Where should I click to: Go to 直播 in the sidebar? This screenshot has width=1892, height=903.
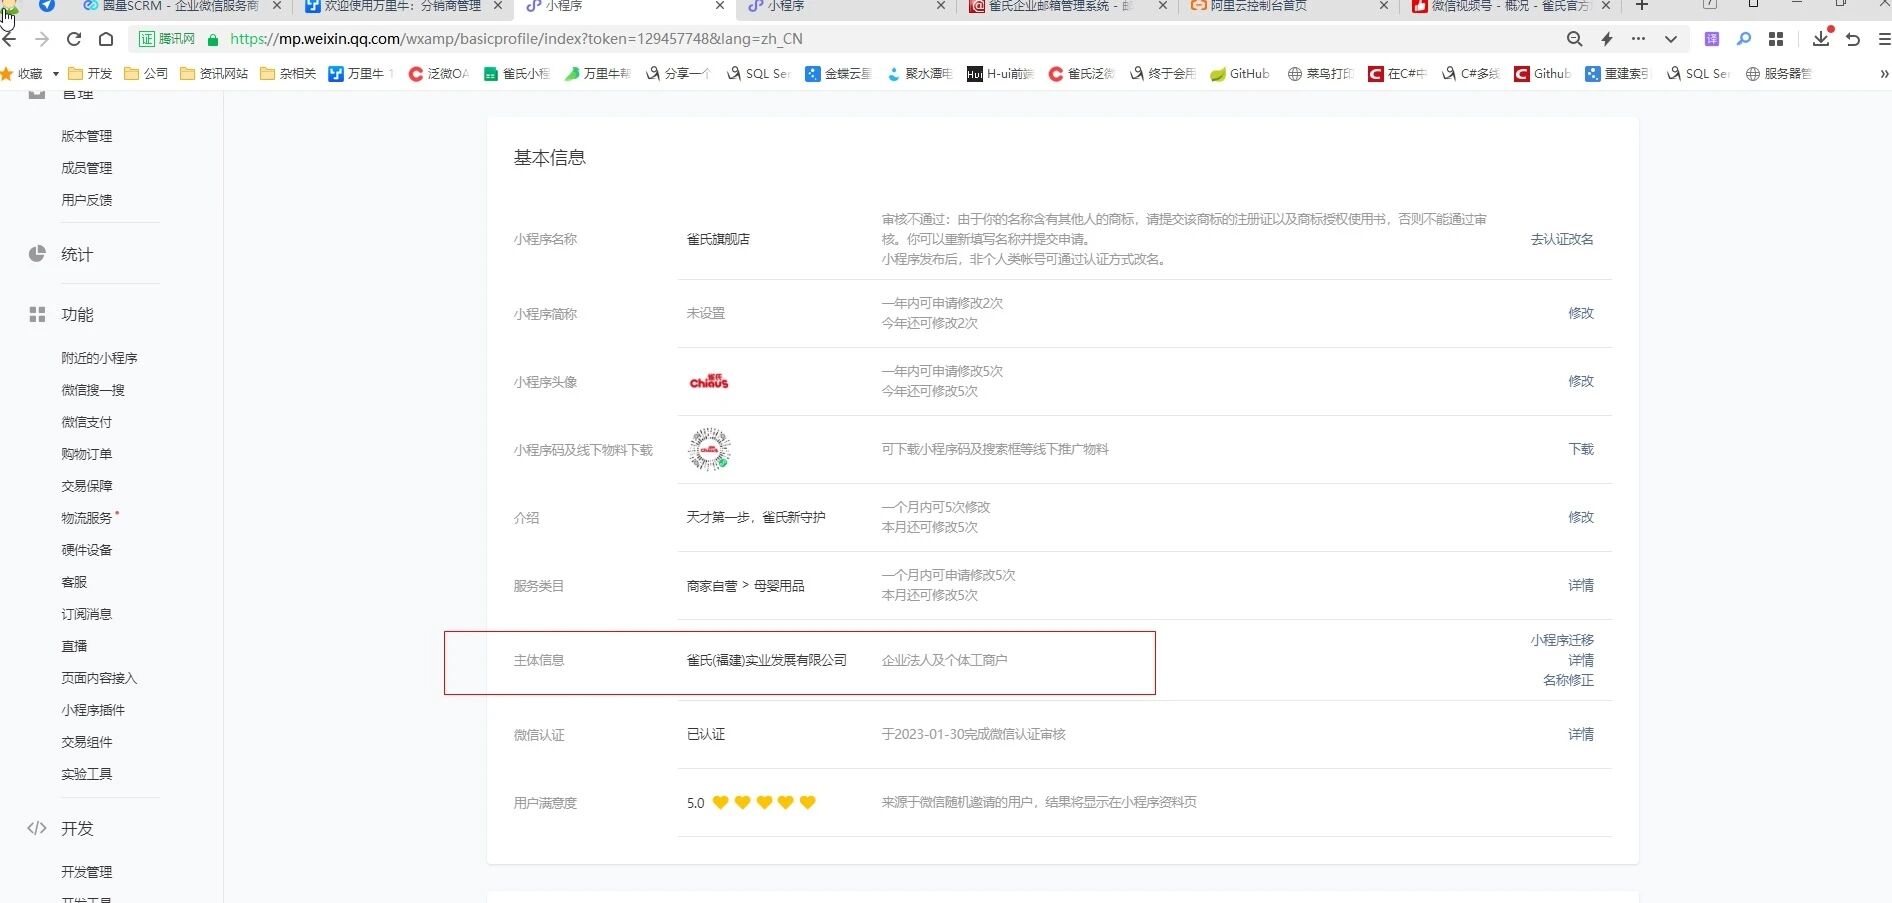pyautogui.click(x=74, y=646)
